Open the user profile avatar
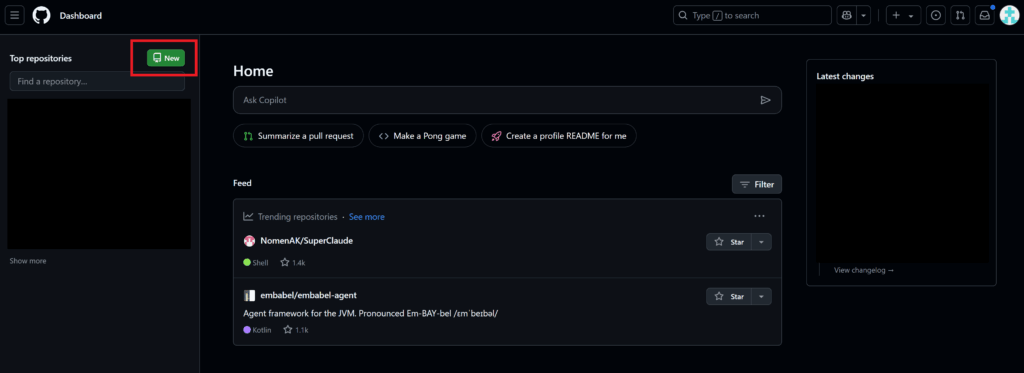 click(1010, 15)
